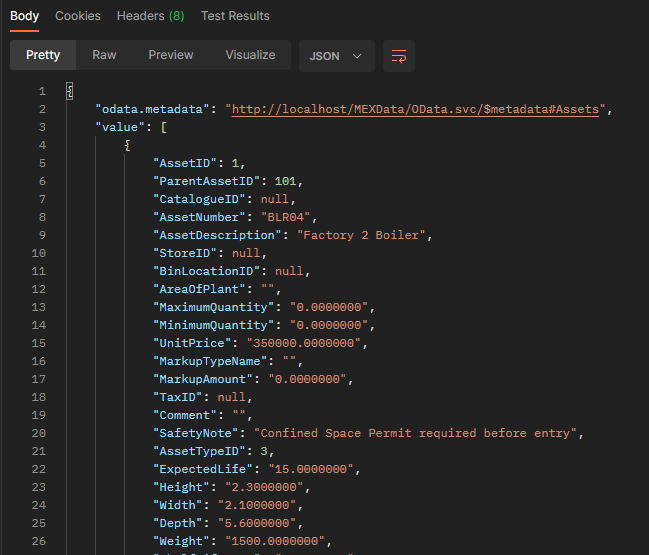The height and width of the screenshot is (555, 649).
Task: Open the JSON format dropdown
Action: click(x=337, y=56)
